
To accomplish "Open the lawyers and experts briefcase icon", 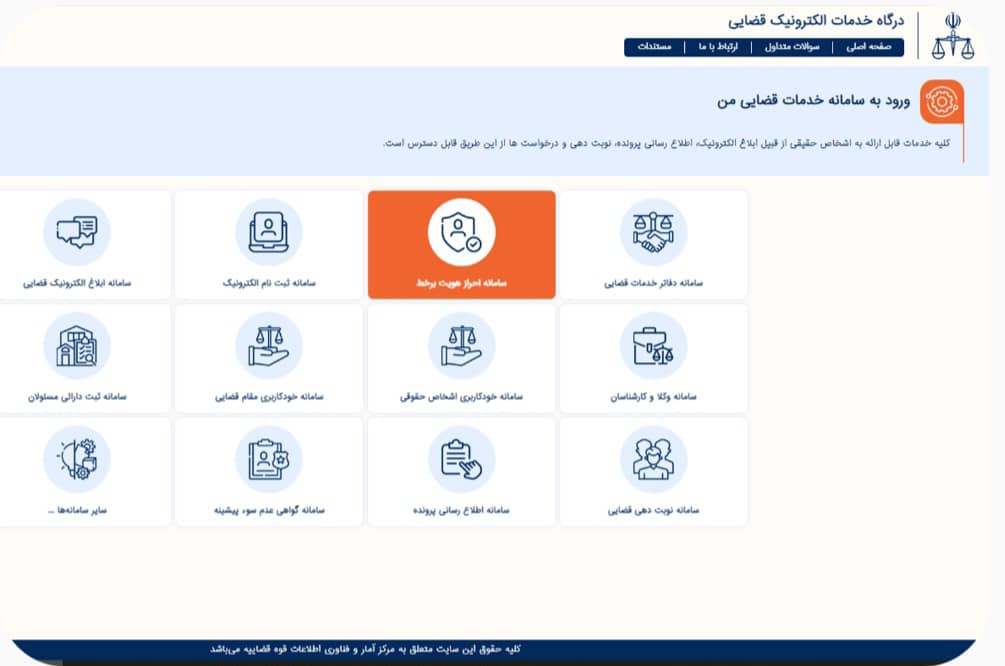I will pos(653,346).
